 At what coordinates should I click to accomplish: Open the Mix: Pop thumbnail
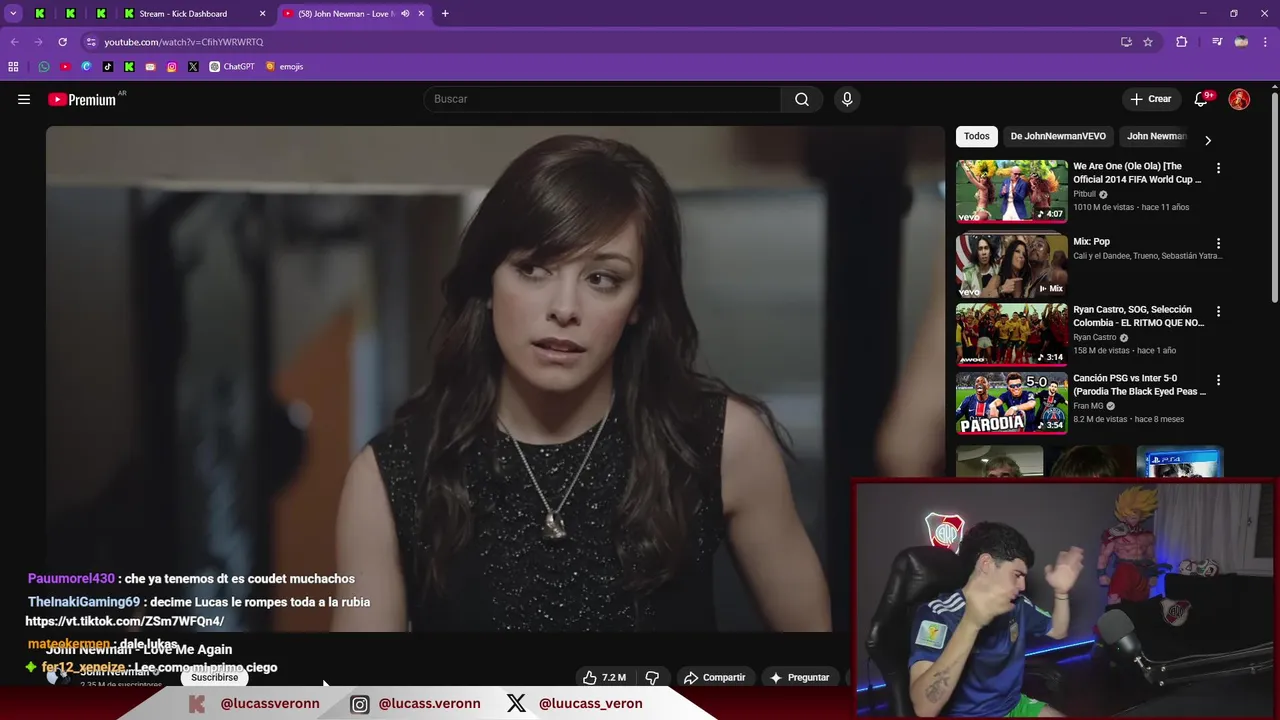1012,266
